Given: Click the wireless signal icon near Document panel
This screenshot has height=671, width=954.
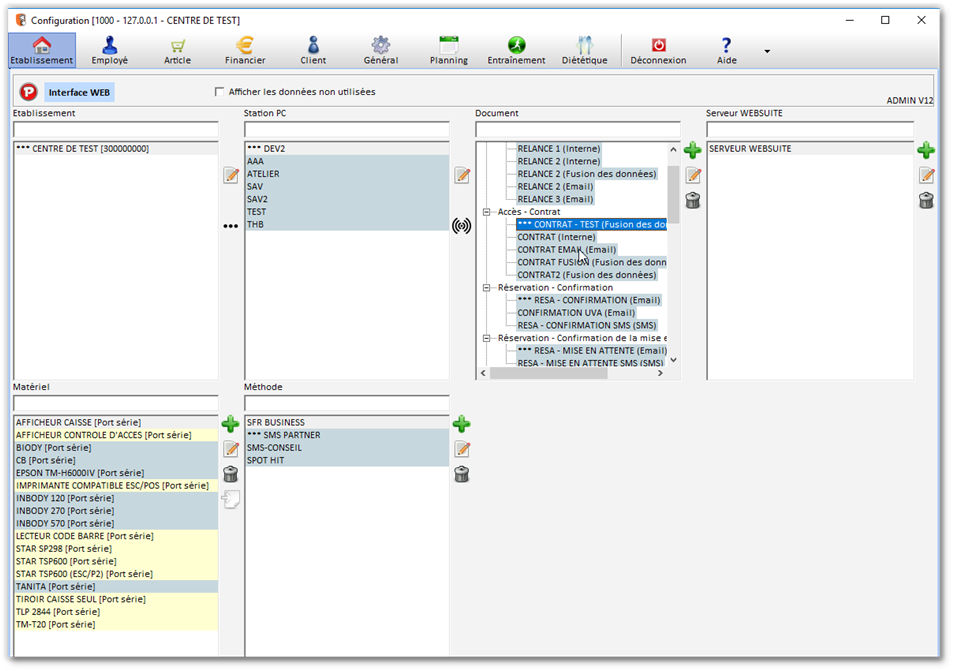Looking at the screenshot, I should tap(461, 226).
